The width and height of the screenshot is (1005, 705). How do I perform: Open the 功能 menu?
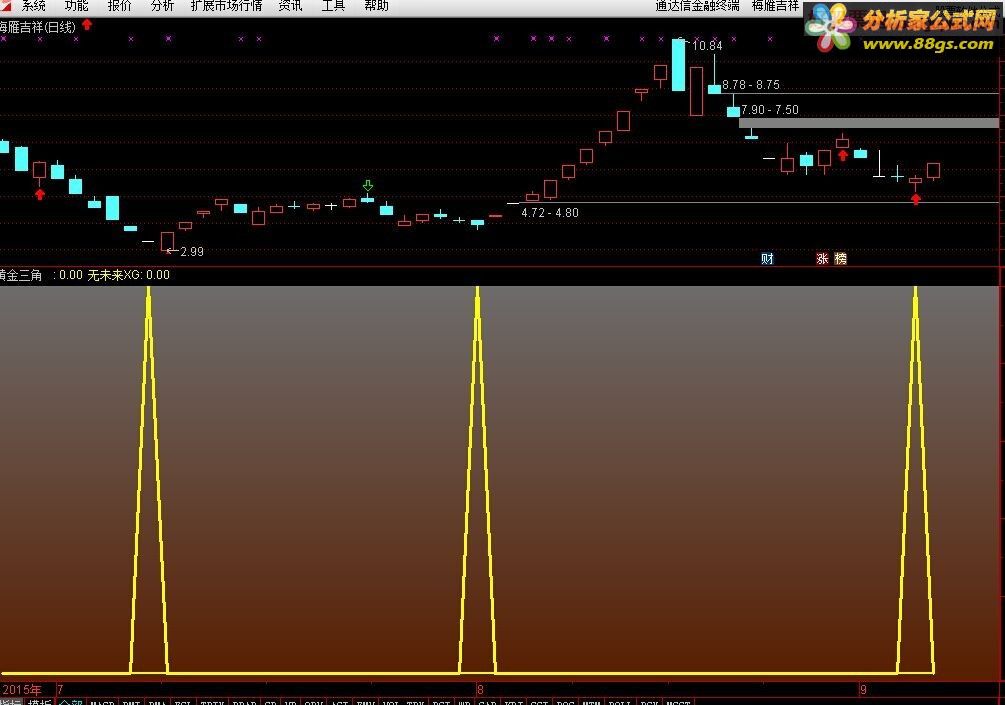76,6
